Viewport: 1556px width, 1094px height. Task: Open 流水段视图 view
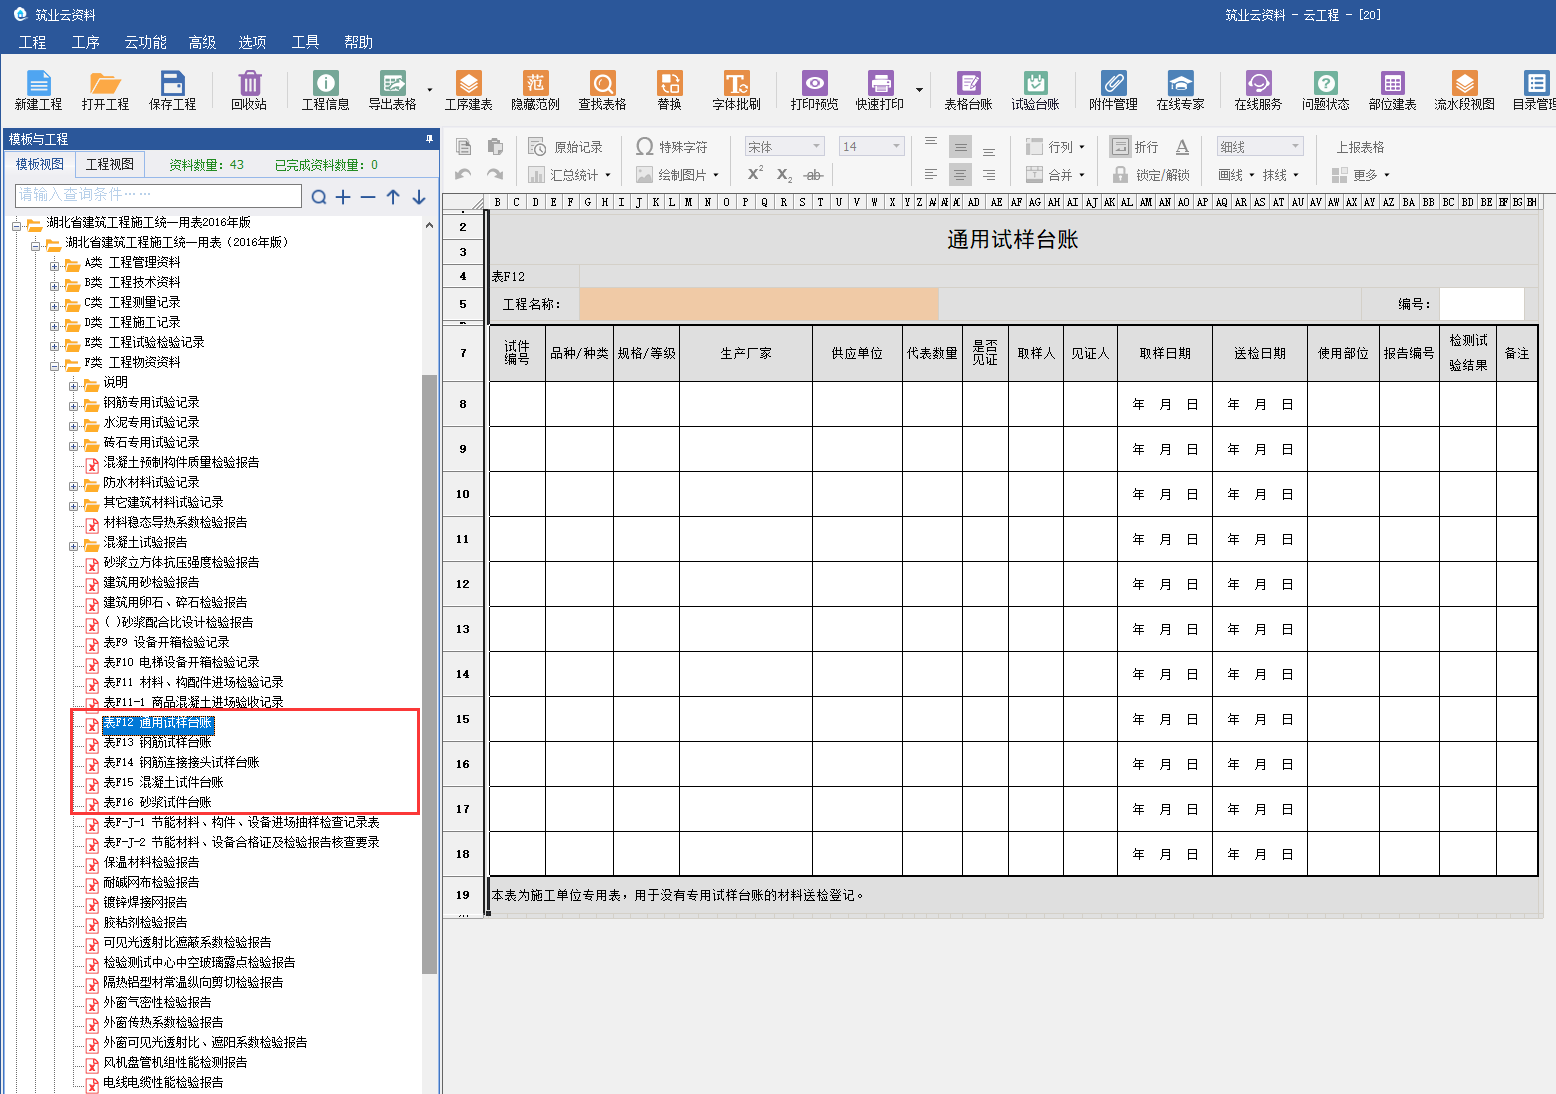[x=1464, y=89]
